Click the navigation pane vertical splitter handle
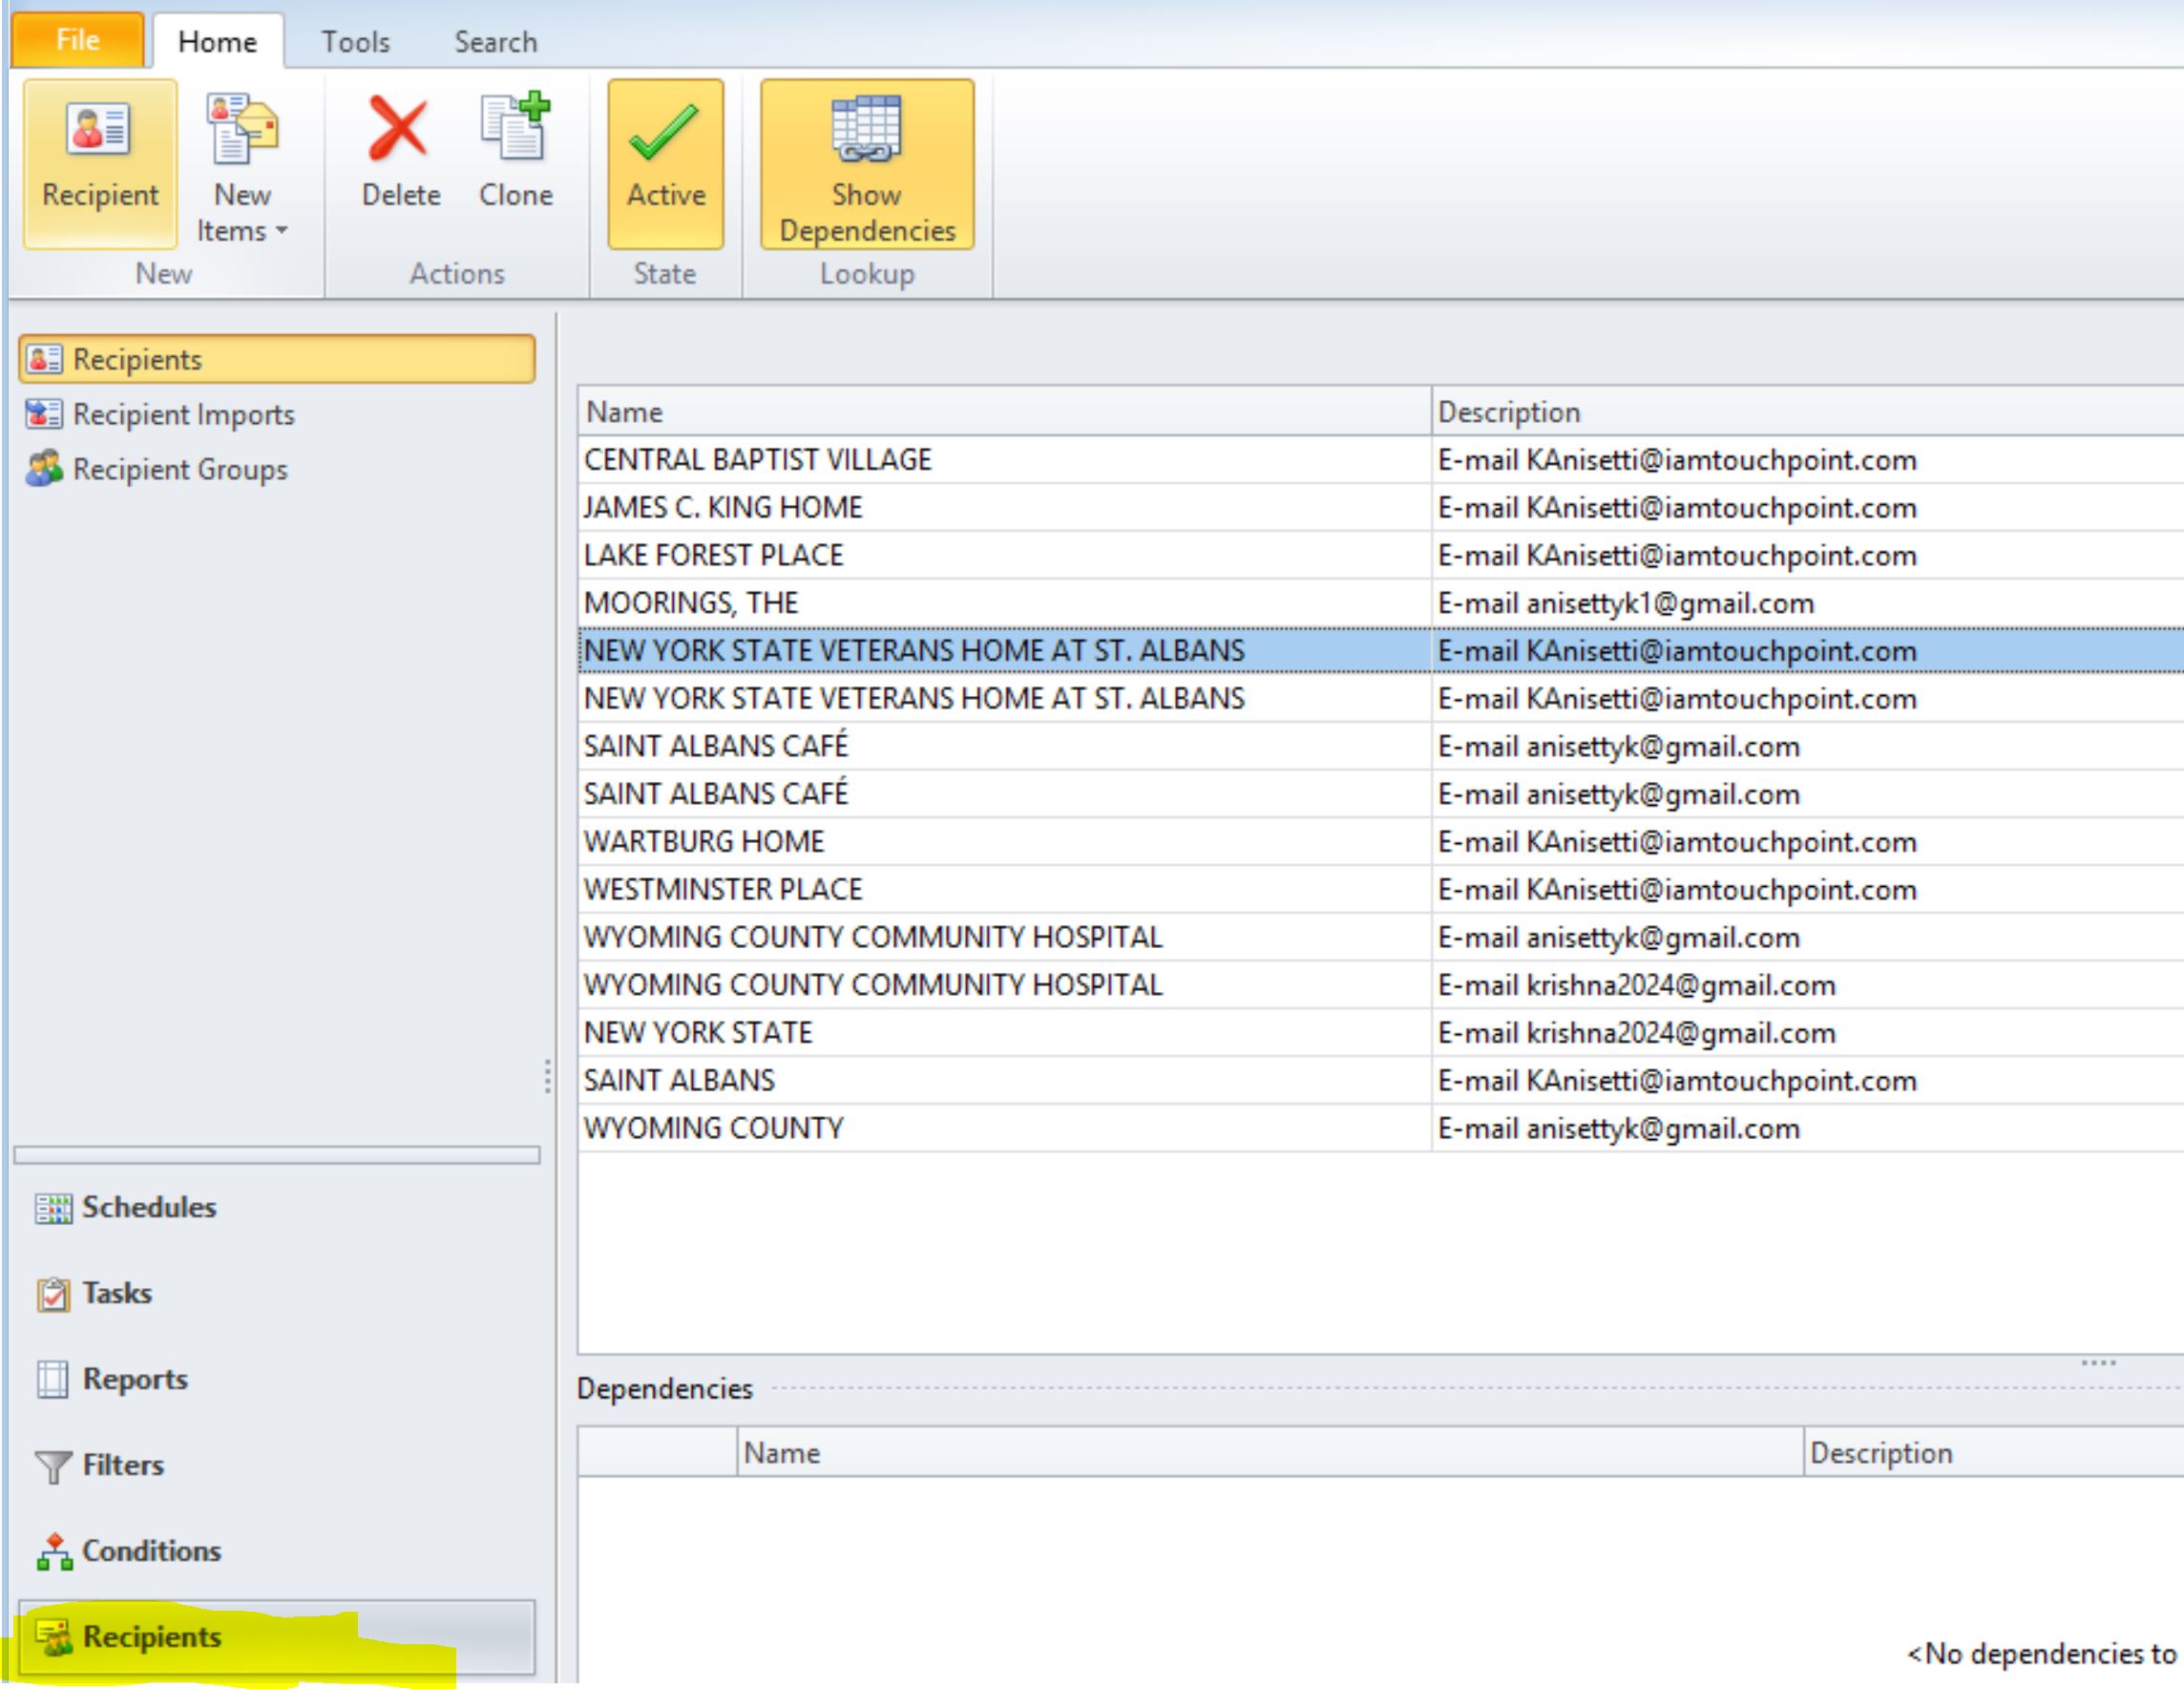This screenshot has height=1689, width=2184. (x=547, y=1076)
